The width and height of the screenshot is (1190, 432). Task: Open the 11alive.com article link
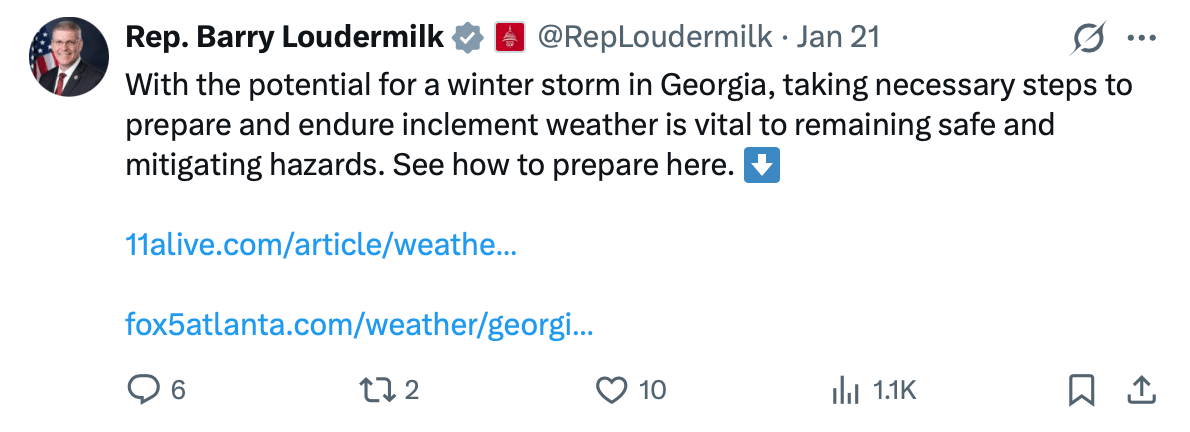click(x=320, y=244)
